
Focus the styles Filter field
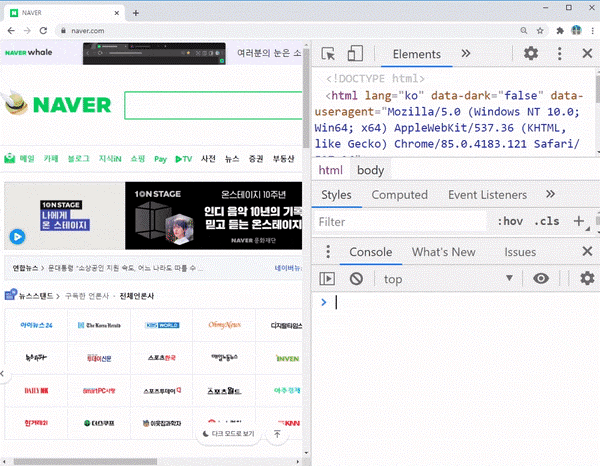400,222
